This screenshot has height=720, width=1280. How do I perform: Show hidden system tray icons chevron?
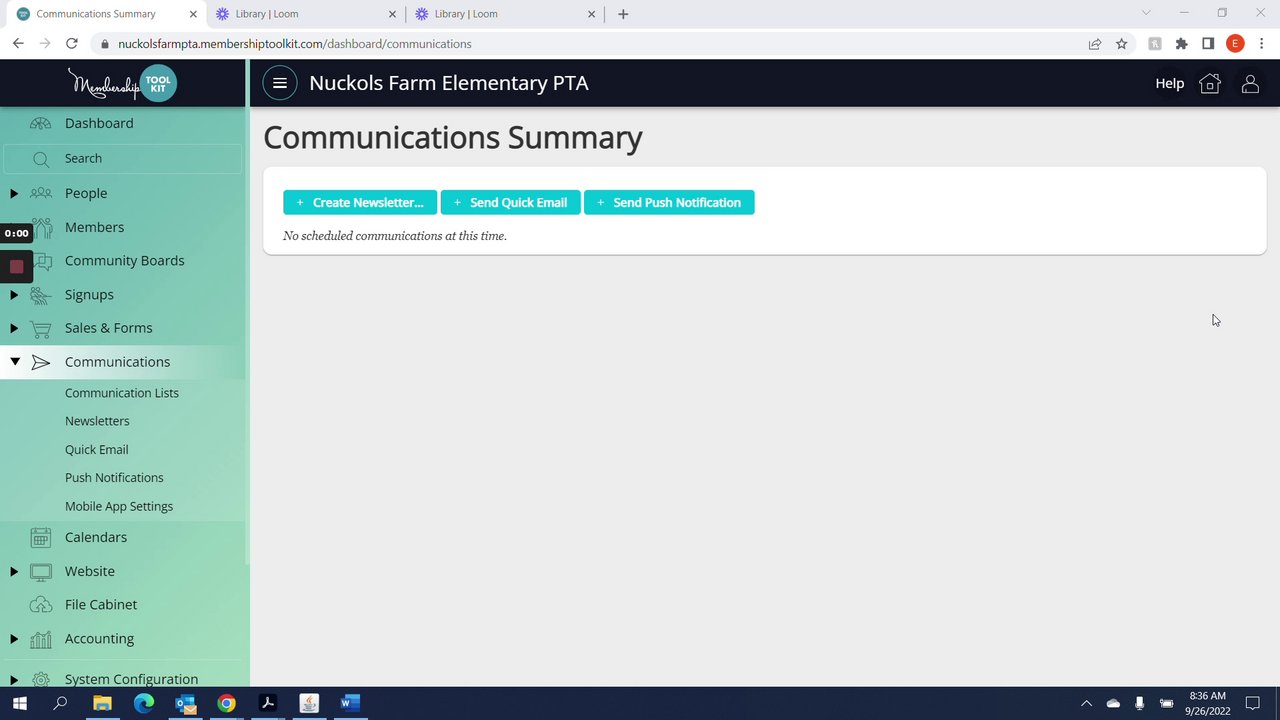(1086, 704)
